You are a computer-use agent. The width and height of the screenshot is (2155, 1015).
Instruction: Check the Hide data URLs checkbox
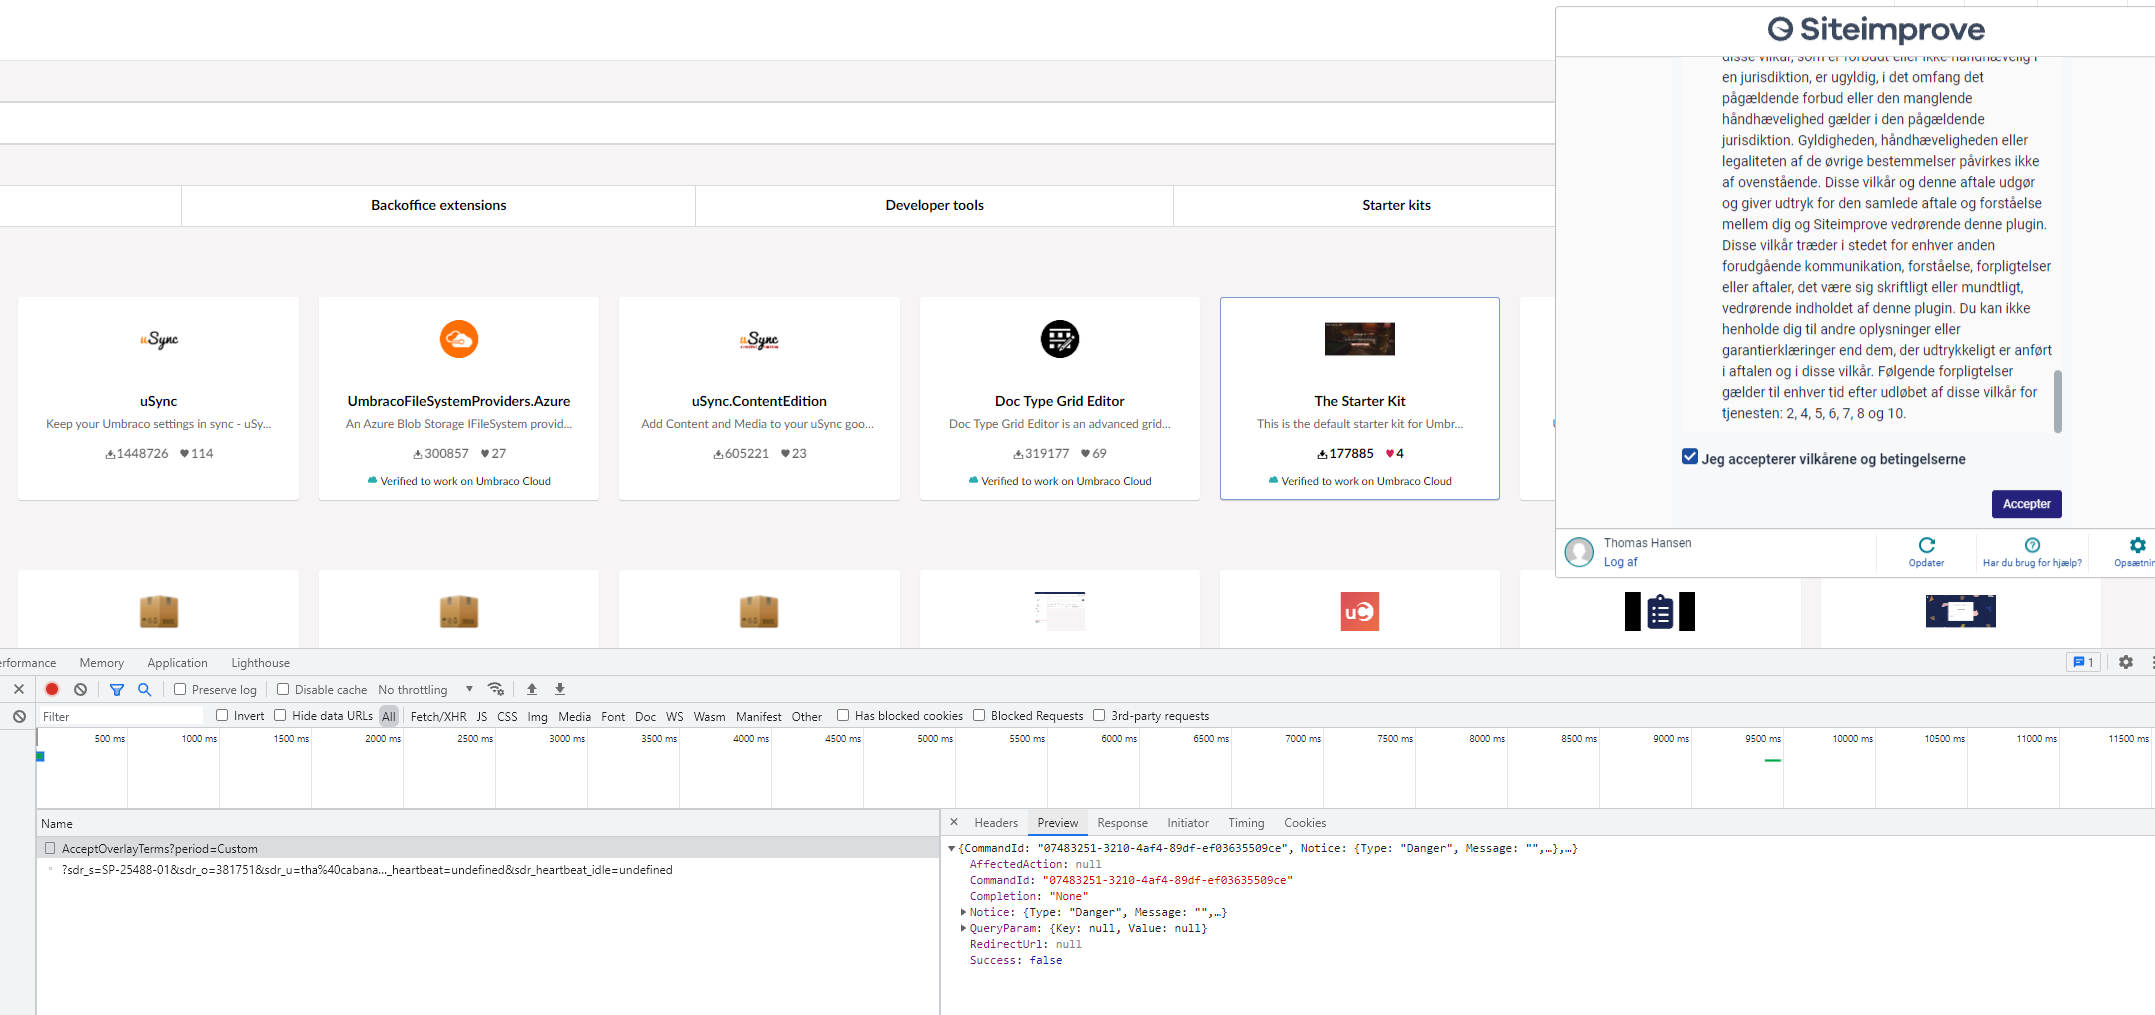tap(280, 715)
